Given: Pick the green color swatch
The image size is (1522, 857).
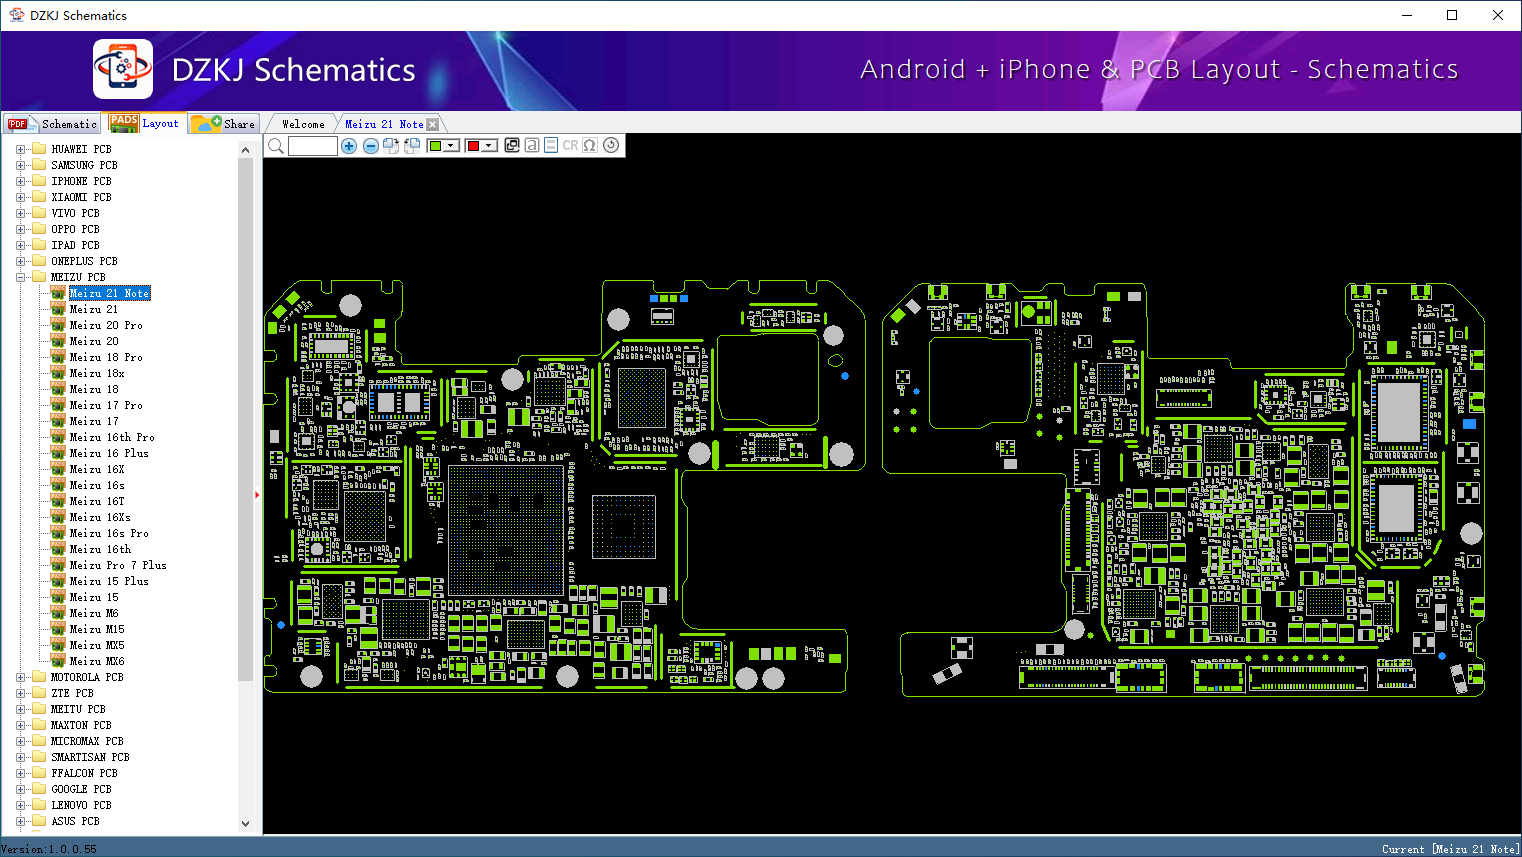Looking at the screenshot, I should tap(436, 146).
